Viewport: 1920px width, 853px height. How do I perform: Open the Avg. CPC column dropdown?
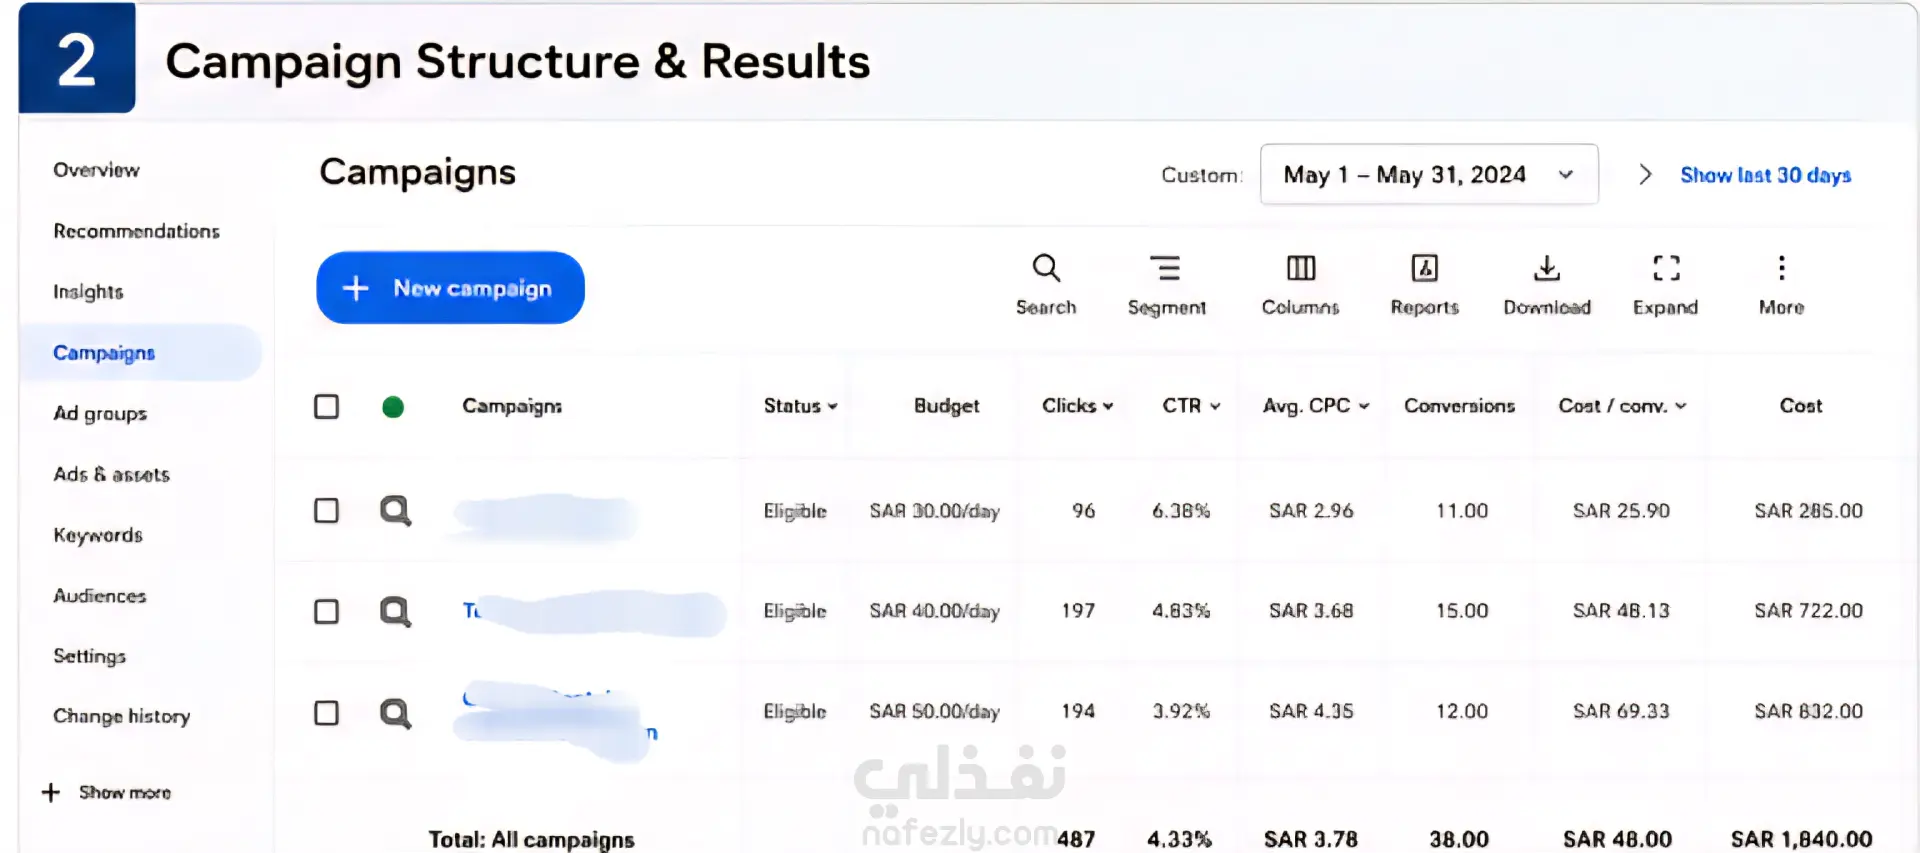point(1316,406)
